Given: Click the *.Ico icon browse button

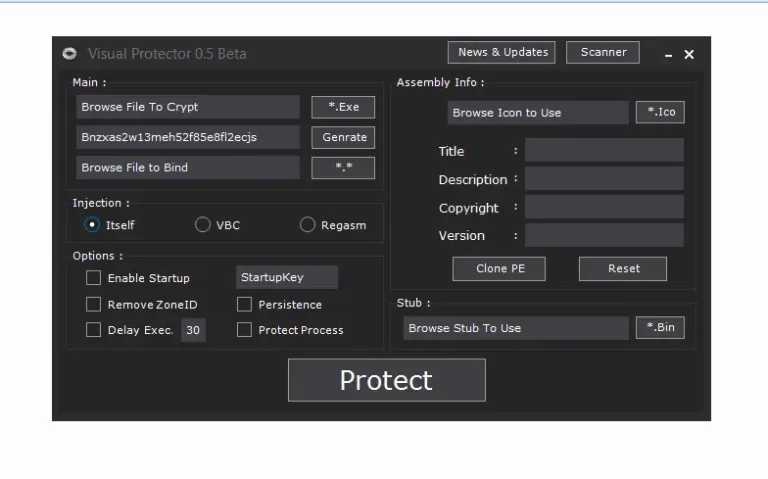Looking at the screenshot, I should pos(660,112).
